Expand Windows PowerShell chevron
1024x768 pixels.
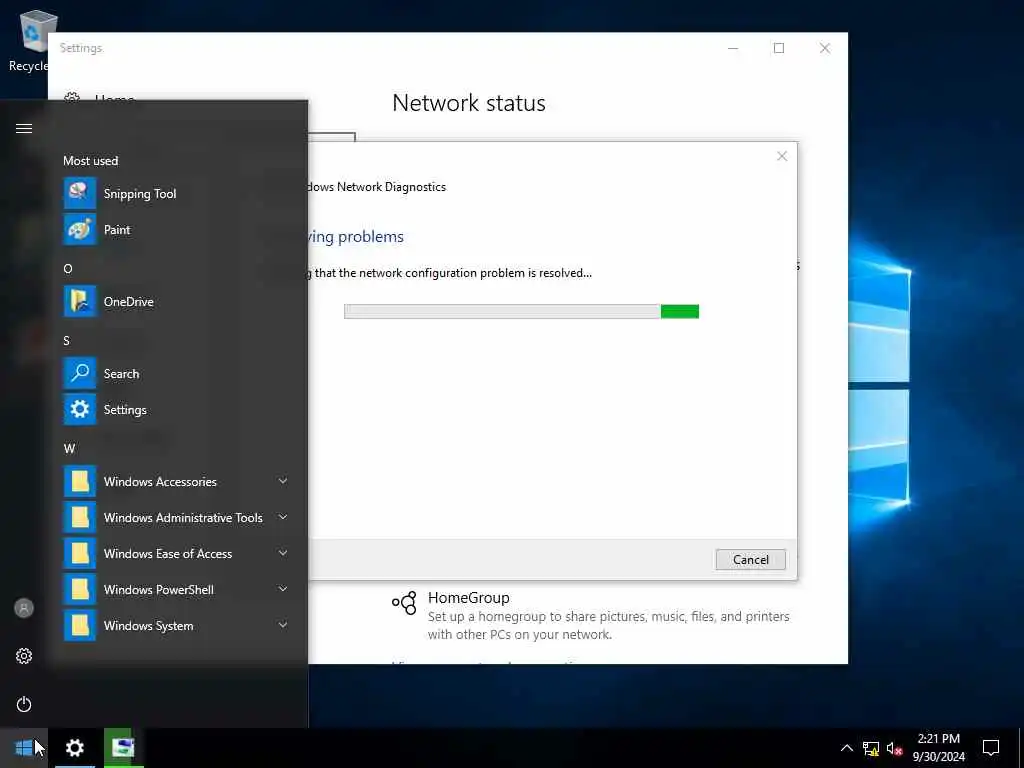pyautogui.click(x=283, y=588)
